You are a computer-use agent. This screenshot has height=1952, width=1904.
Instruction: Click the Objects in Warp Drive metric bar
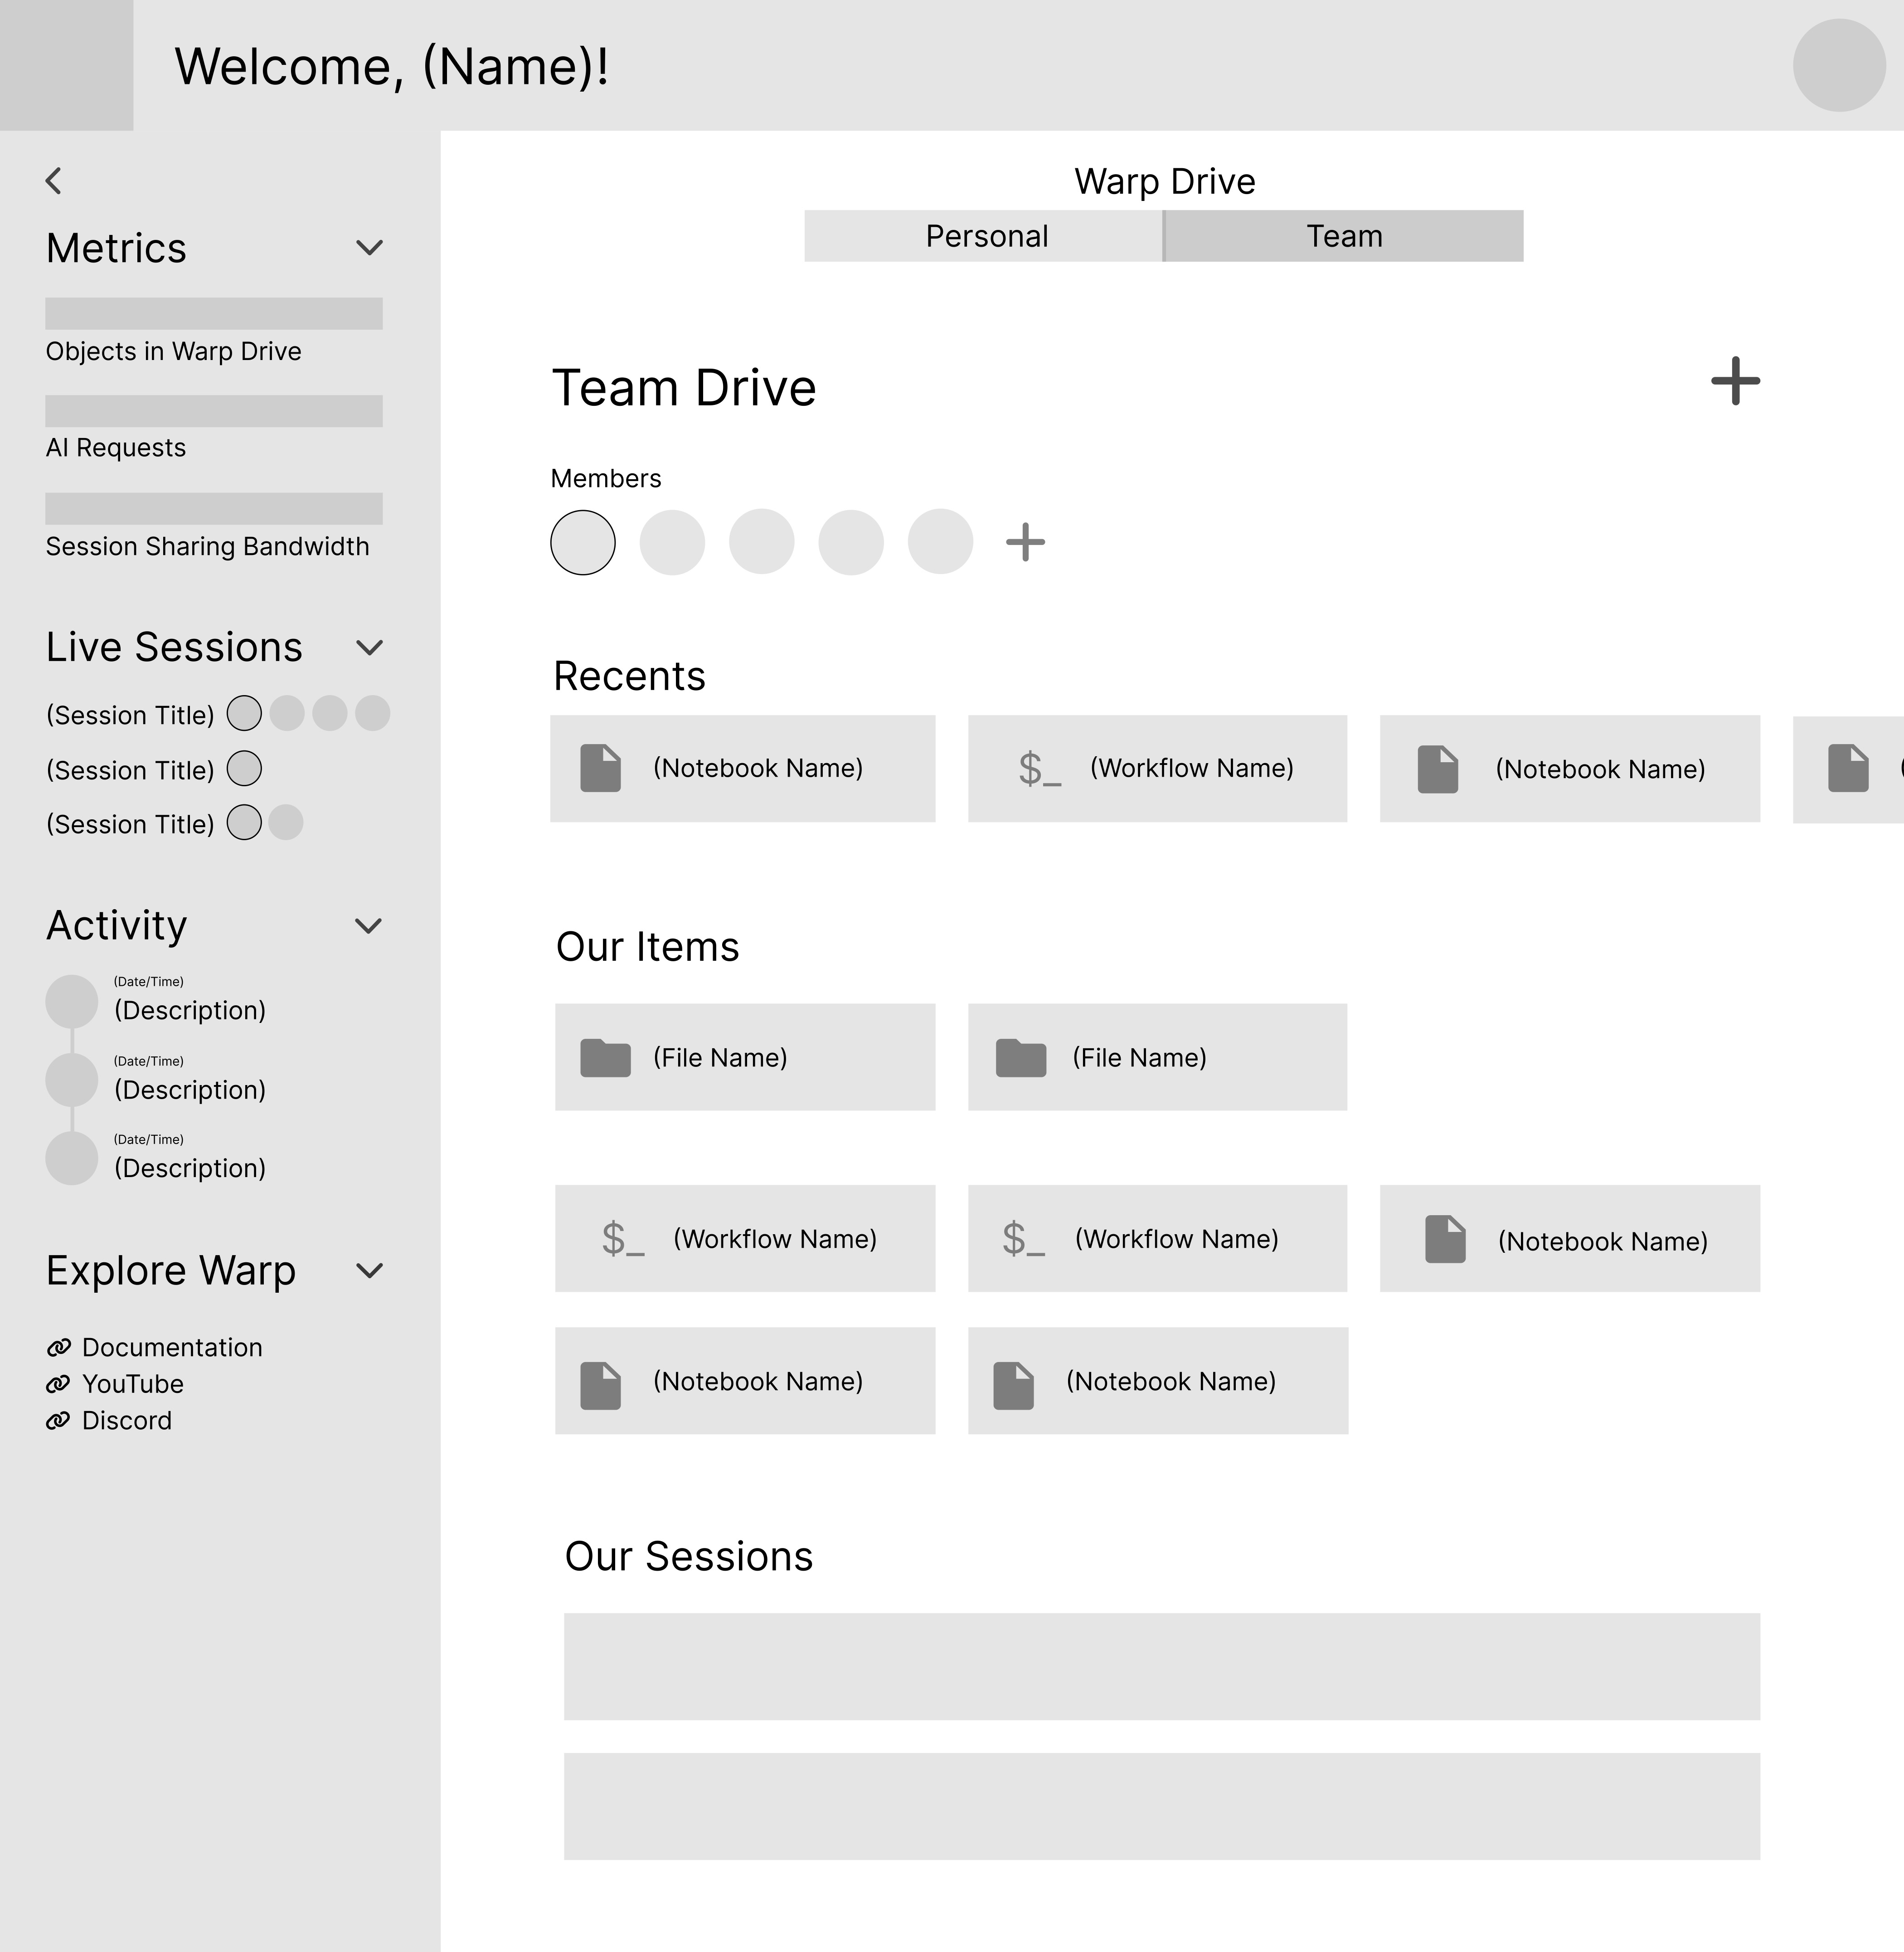click(214, 313)
